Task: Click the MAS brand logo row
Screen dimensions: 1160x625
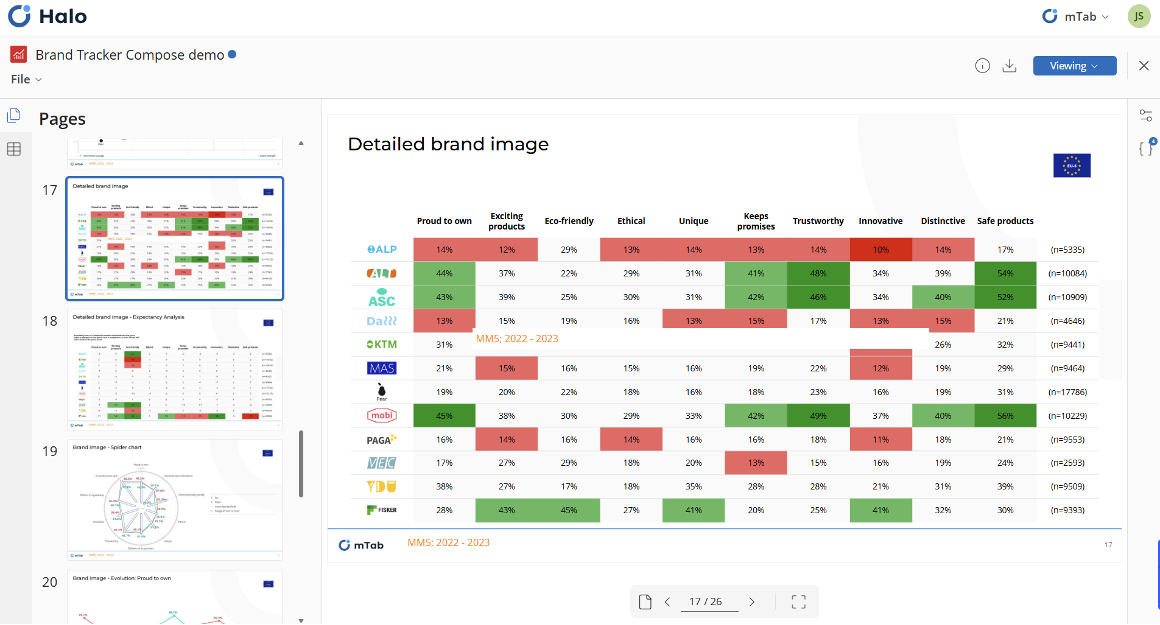Action: click(x=382, y=368)
